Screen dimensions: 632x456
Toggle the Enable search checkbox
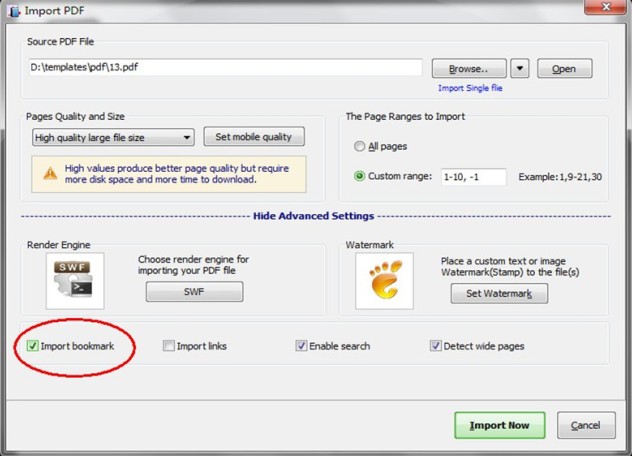pyautogui.click(x=301, y=346)
